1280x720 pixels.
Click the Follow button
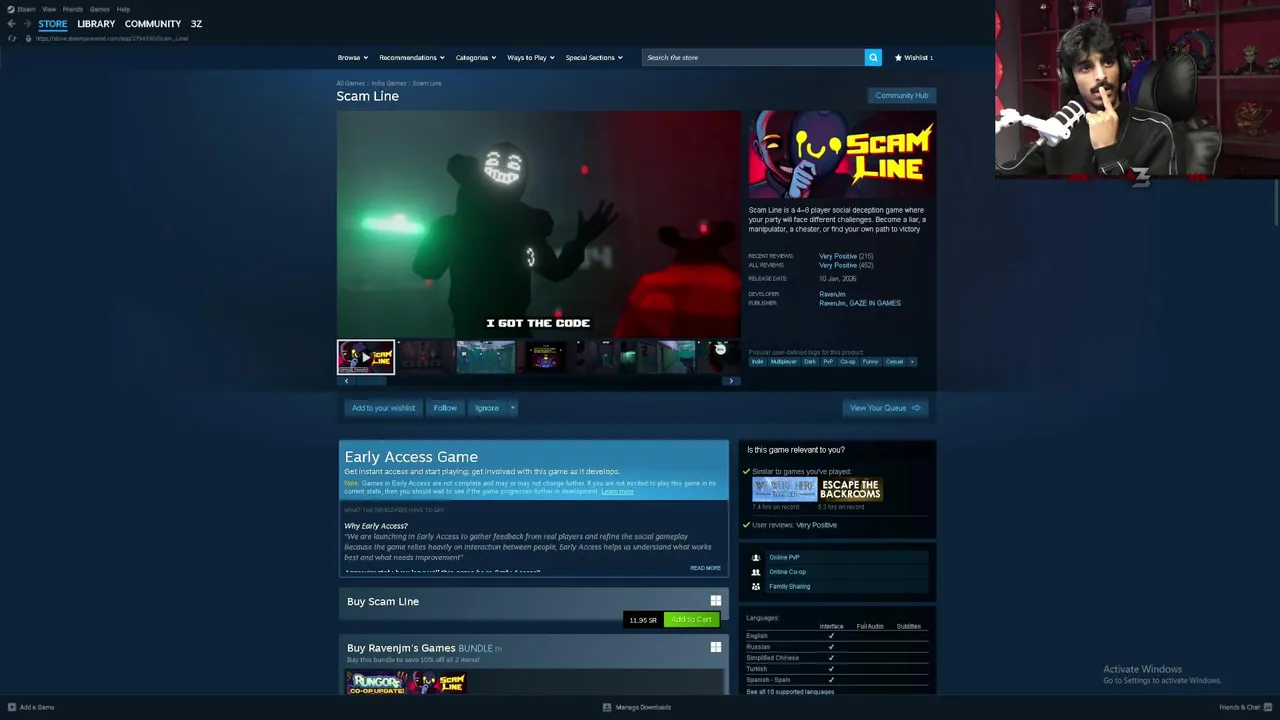[x=445, y=408]
